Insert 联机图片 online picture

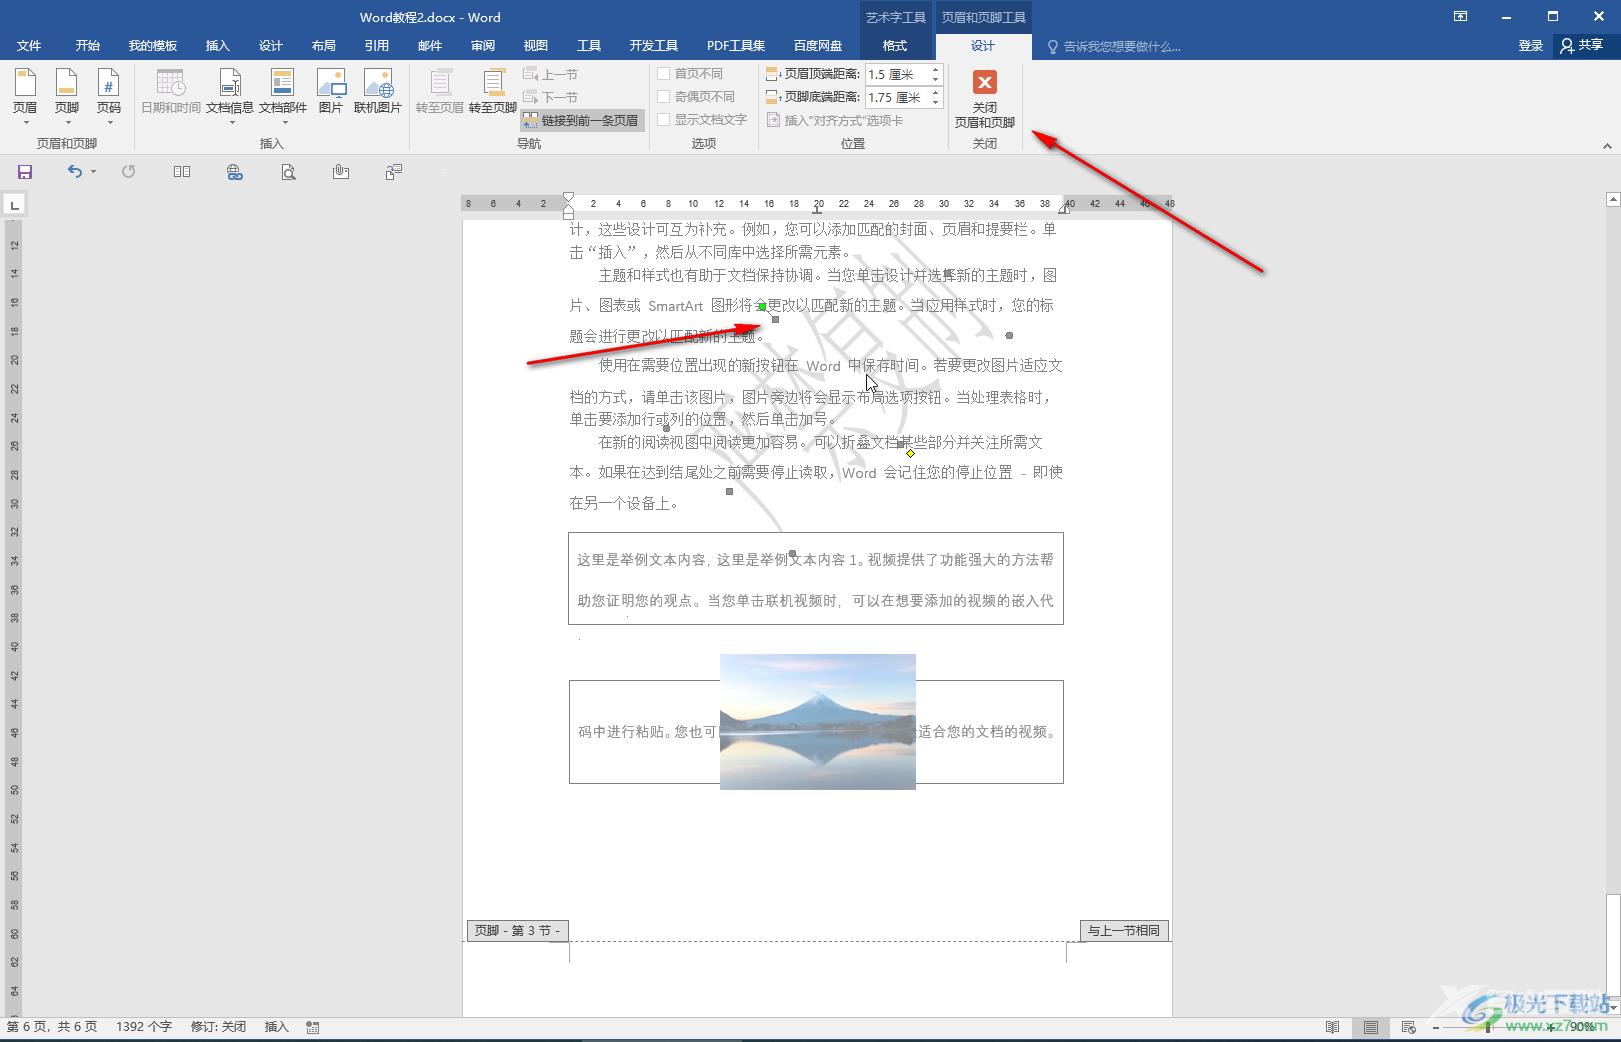tap(378, 92)
